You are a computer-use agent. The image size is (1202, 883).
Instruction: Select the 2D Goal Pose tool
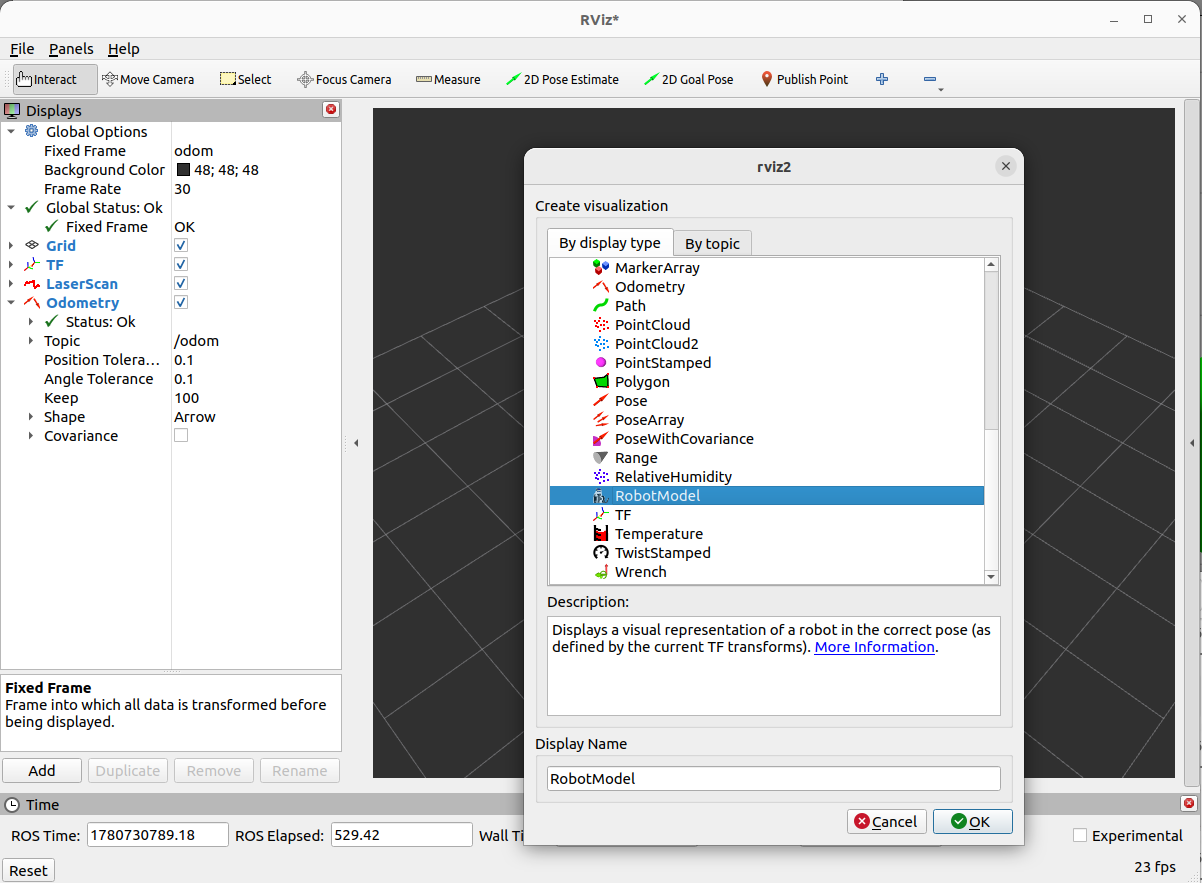pos(688,79)
